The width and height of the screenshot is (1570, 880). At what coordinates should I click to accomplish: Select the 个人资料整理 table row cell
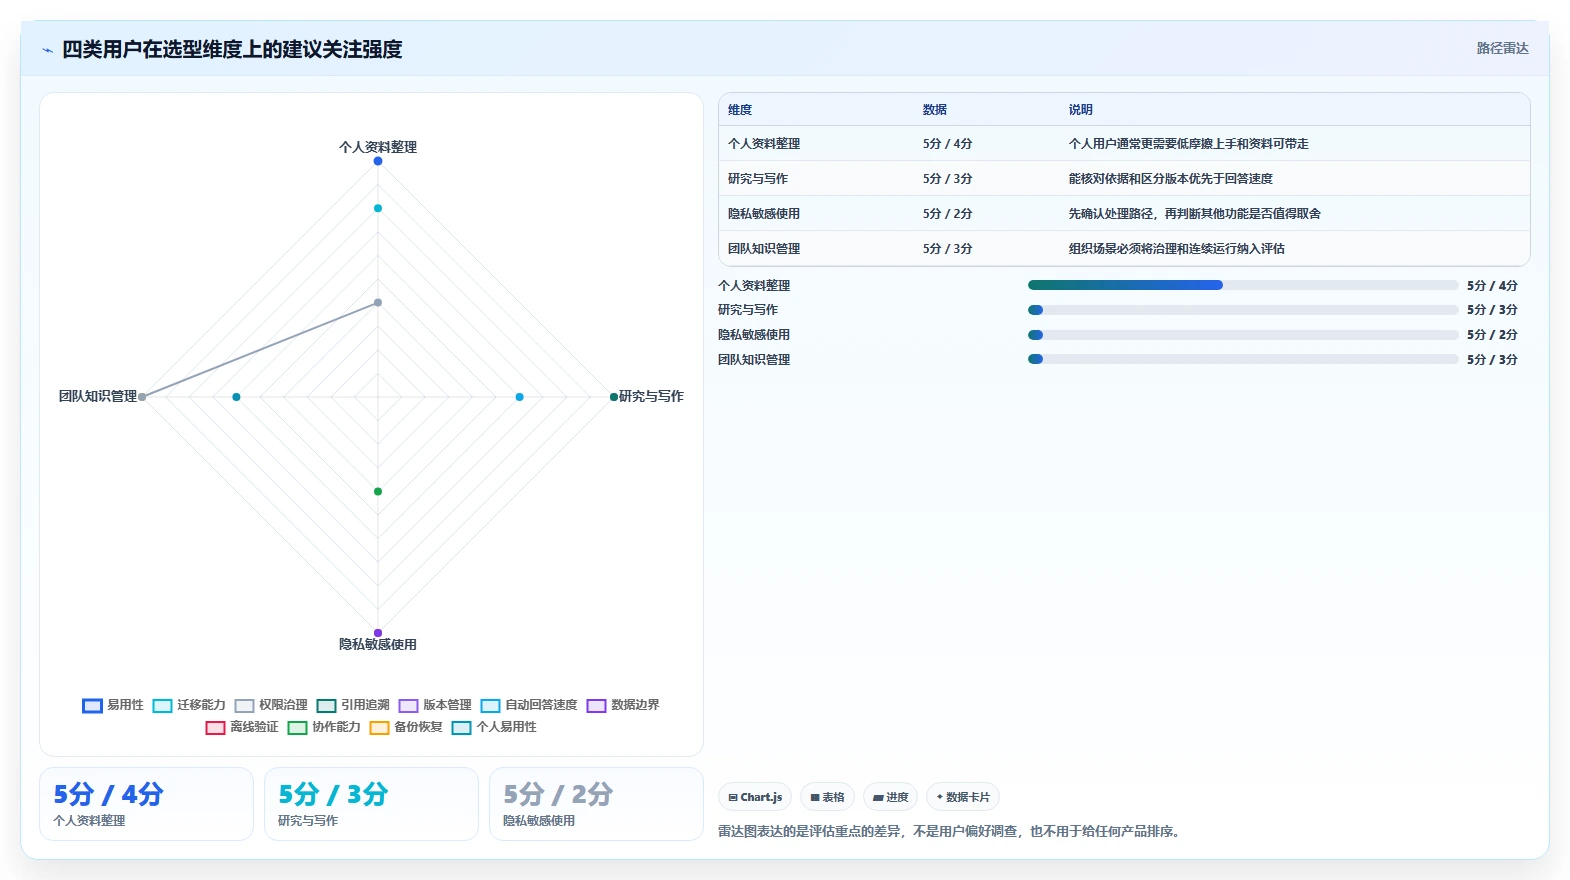click(x=764, y=144)
